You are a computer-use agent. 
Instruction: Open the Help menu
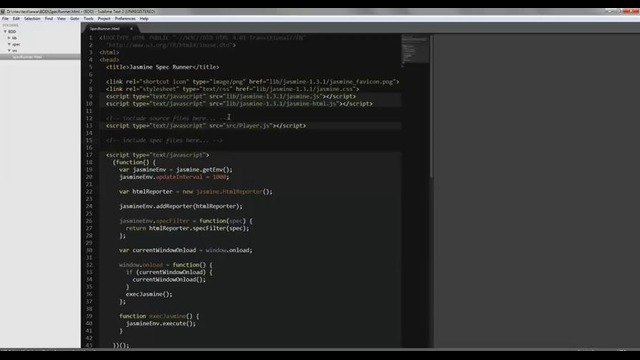pos(144,19)
